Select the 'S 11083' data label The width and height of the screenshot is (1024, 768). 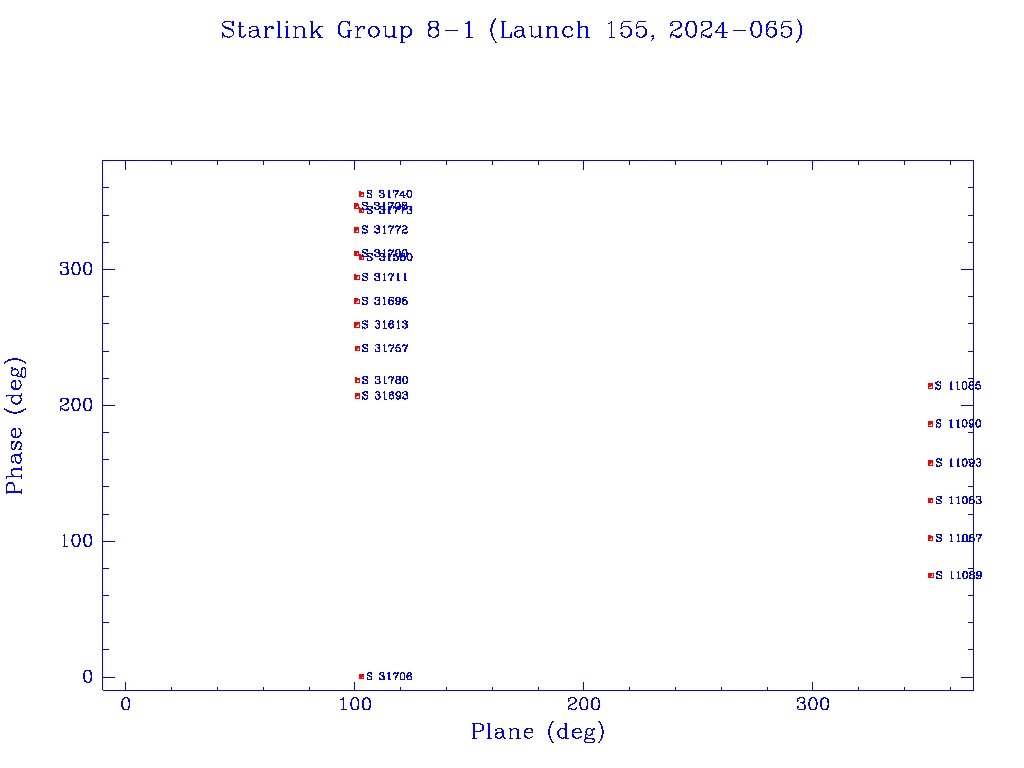pos(958,500)
